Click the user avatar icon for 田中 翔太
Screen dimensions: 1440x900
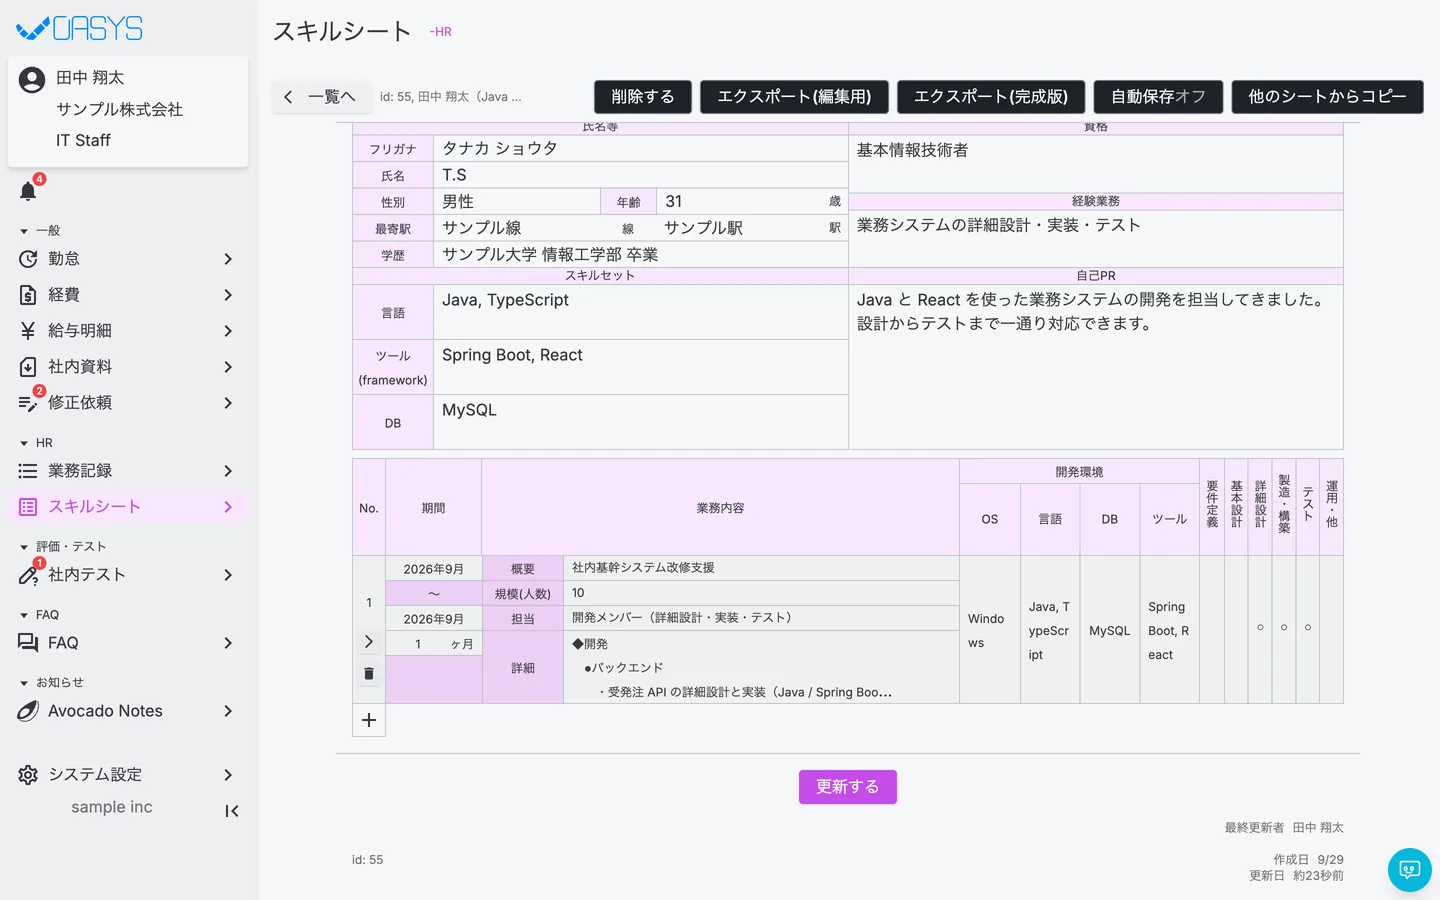tap(32, 80)
